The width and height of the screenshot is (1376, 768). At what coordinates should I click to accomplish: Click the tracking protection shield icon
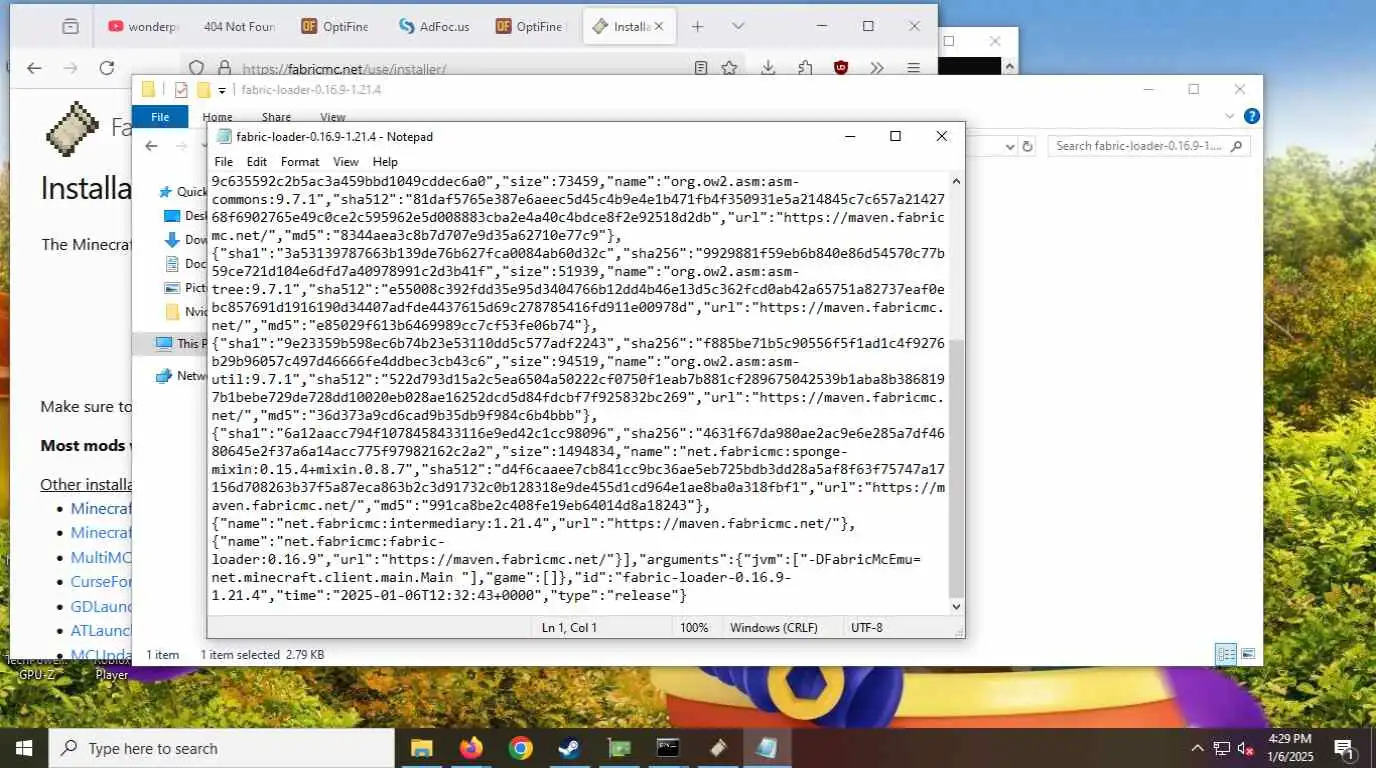pos(197,68)
